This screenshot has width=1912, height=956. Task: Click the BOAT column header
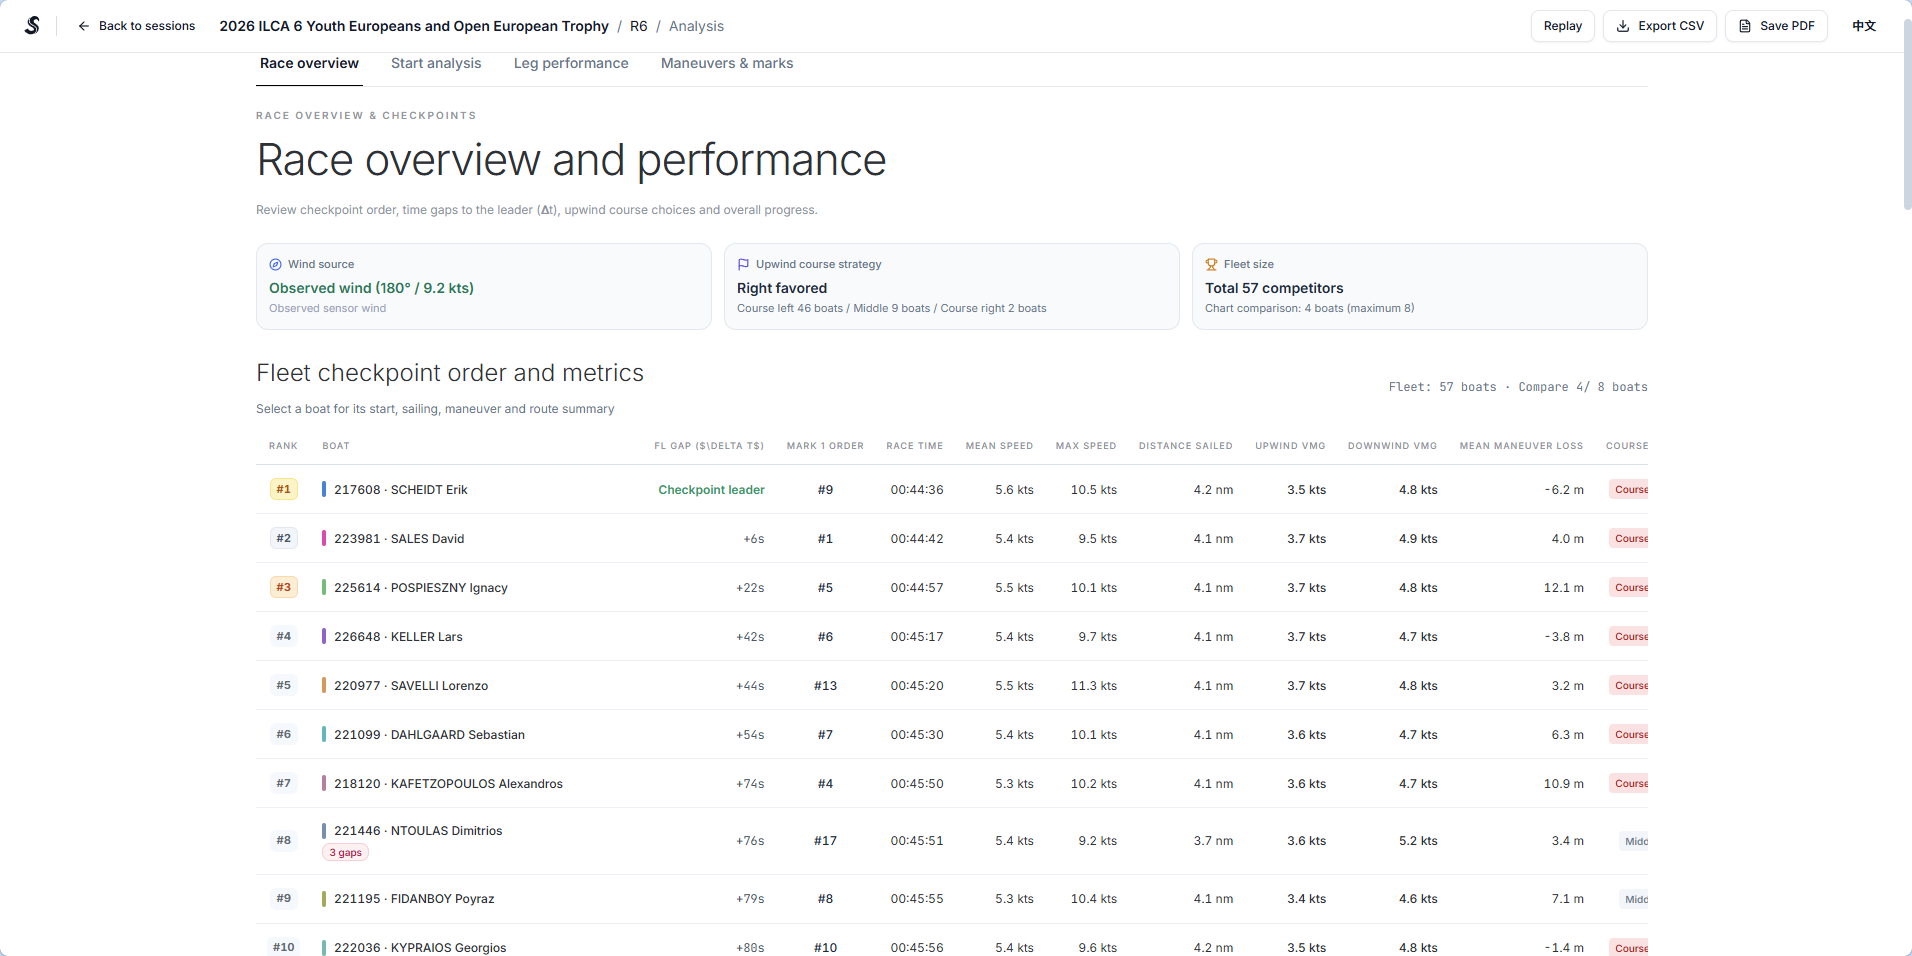tap(336, 446)
